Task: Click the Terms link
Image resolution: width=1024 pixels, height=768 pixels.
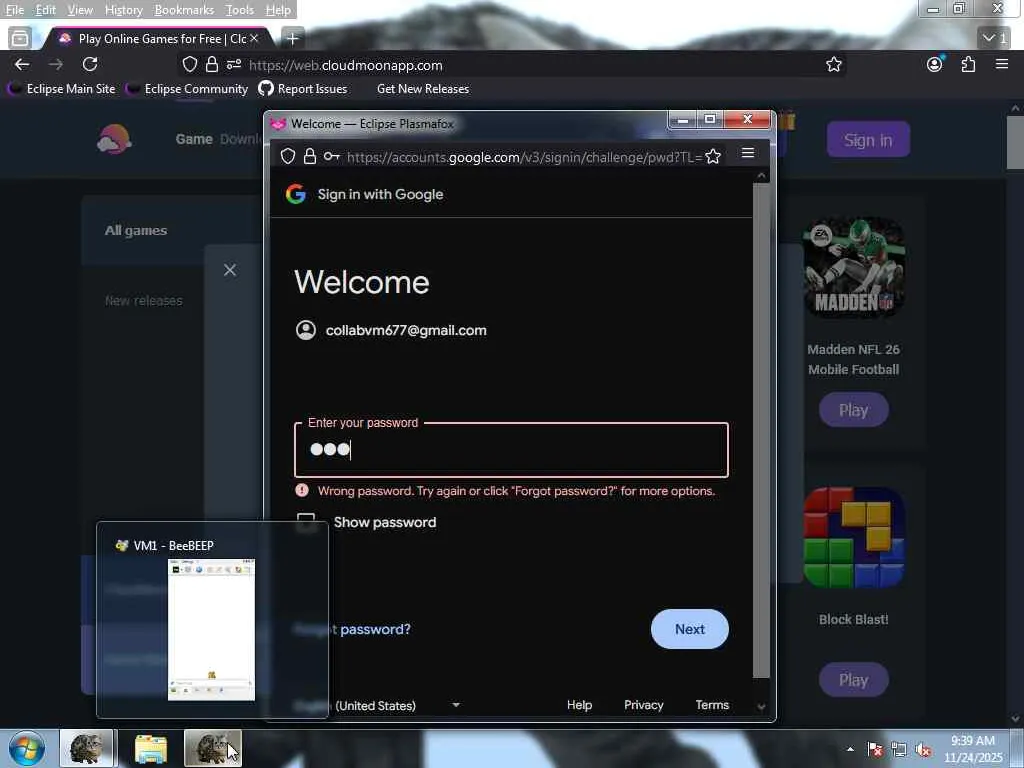Action: click(712, 705)
